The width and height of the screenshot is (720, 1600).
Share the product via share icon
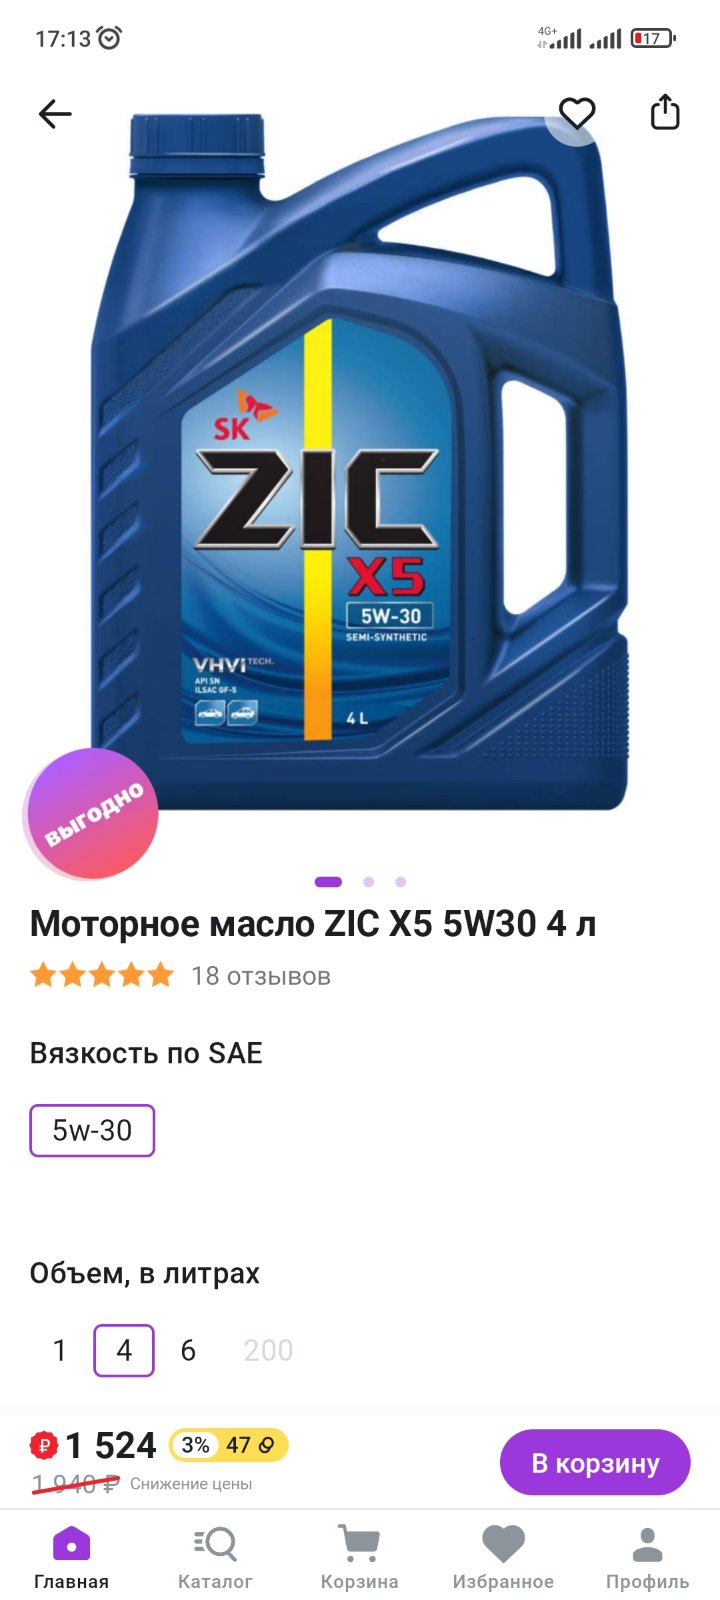pyautogui.click(x=665, y=112)
